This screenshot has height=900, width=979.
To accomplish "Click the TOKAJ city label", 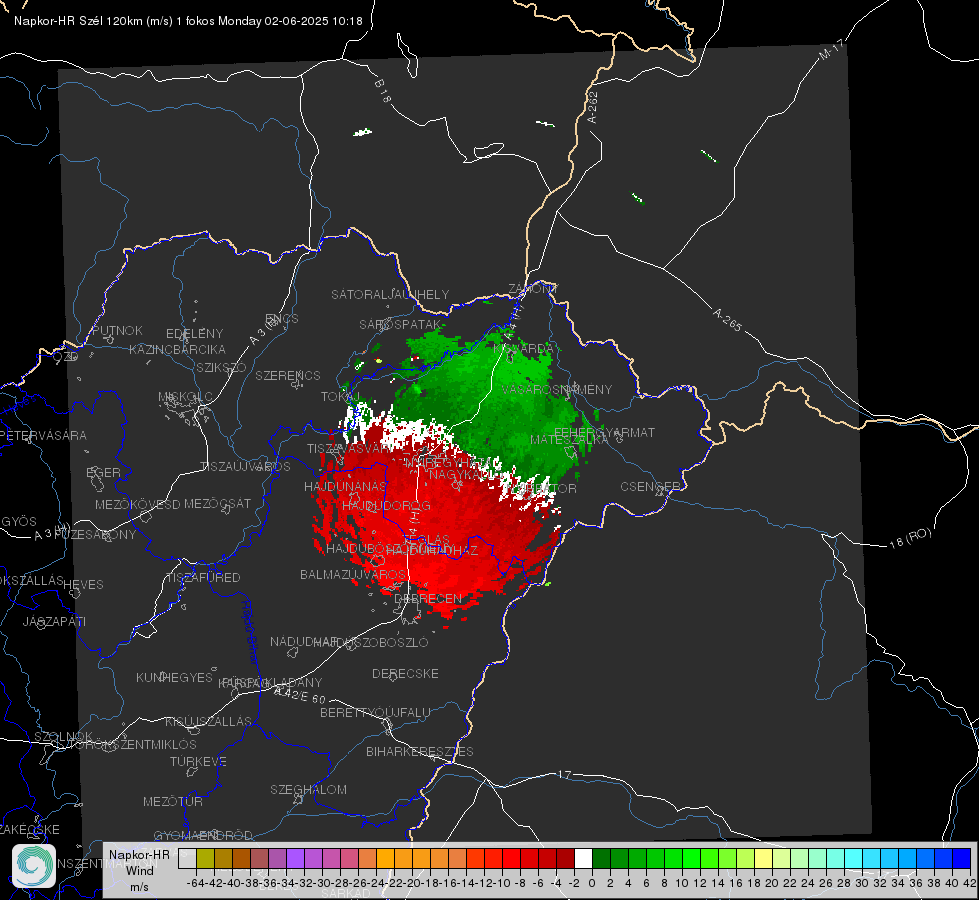I will [x=341, y=397].
